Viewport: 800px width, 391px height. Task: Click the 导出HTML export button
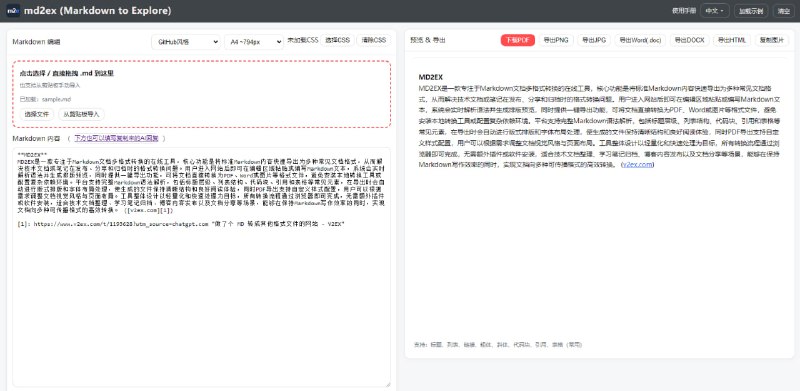732,40
